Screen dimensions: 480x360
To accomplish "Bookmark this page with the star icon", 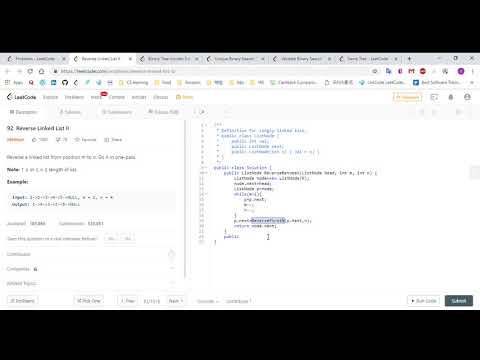I will click(375, 71).
